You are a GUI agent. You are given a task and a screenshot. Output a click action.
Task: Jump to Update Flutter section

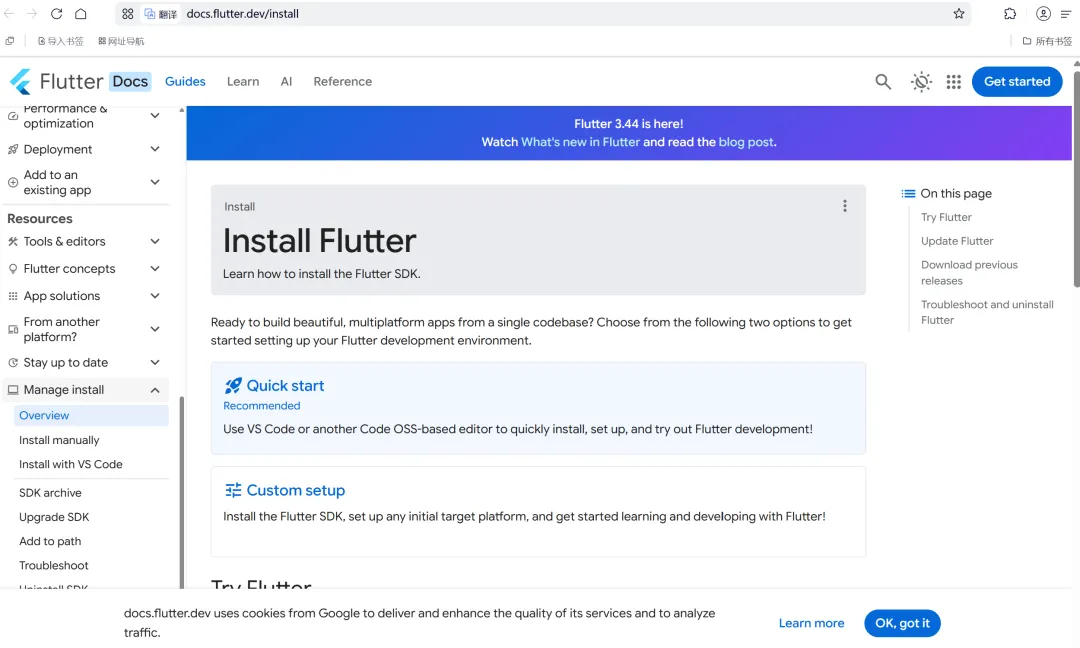(x=957, y=241)
